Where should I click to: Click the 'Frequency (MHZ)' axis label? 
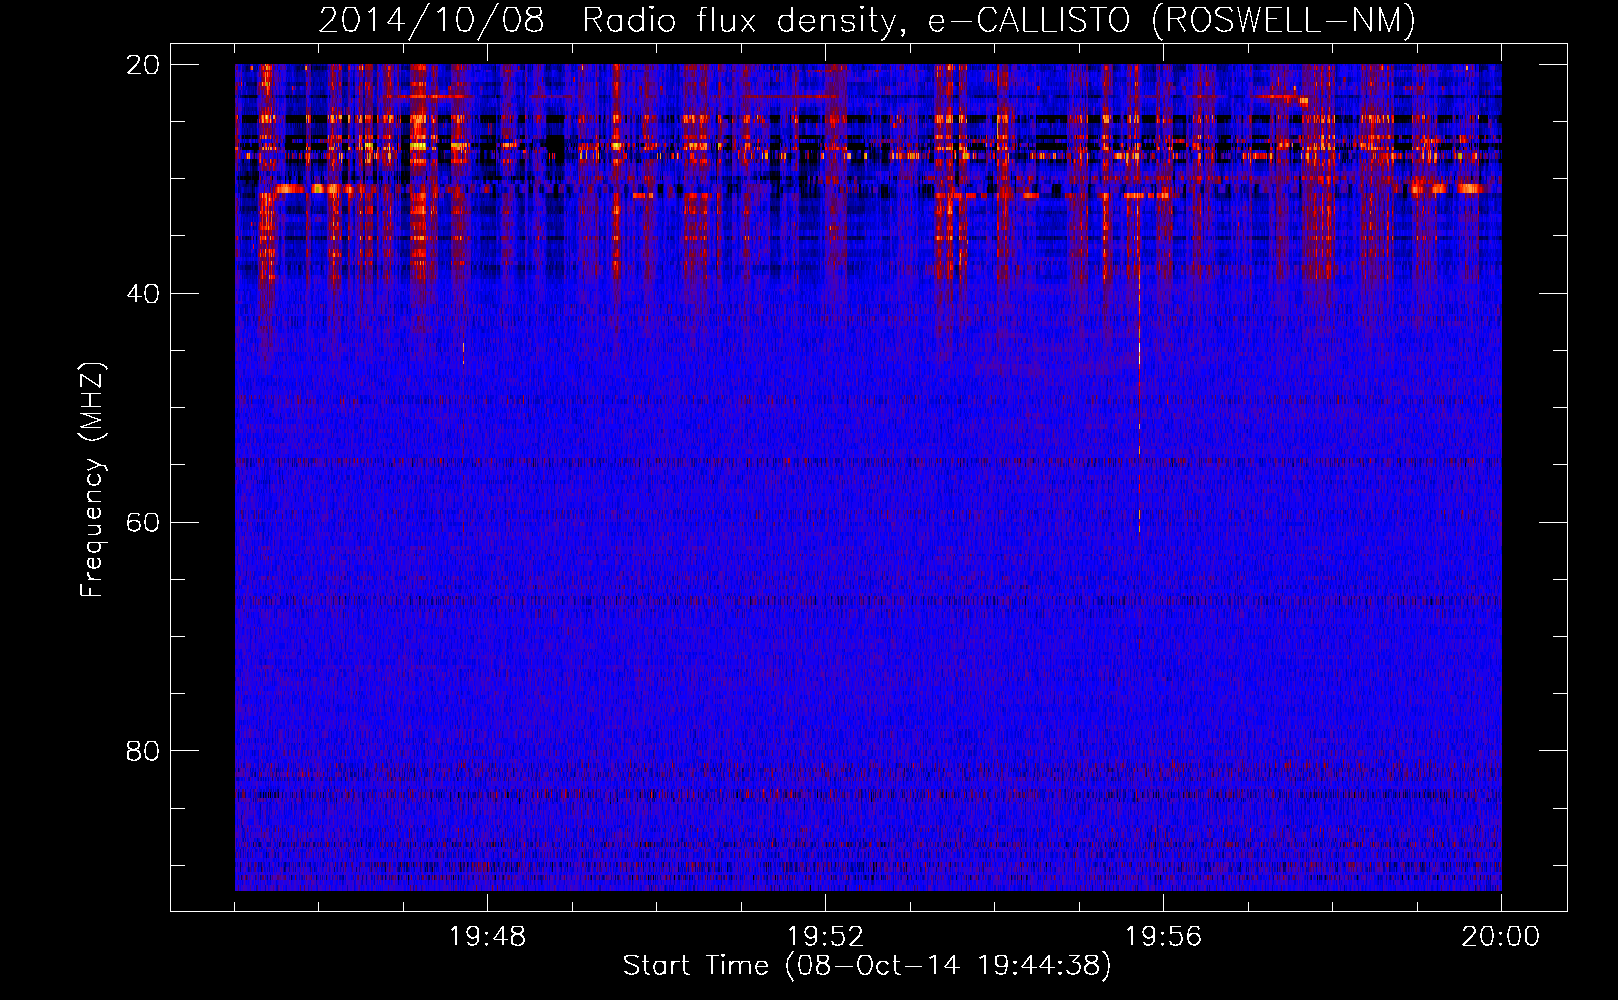(x=92, y=480)
